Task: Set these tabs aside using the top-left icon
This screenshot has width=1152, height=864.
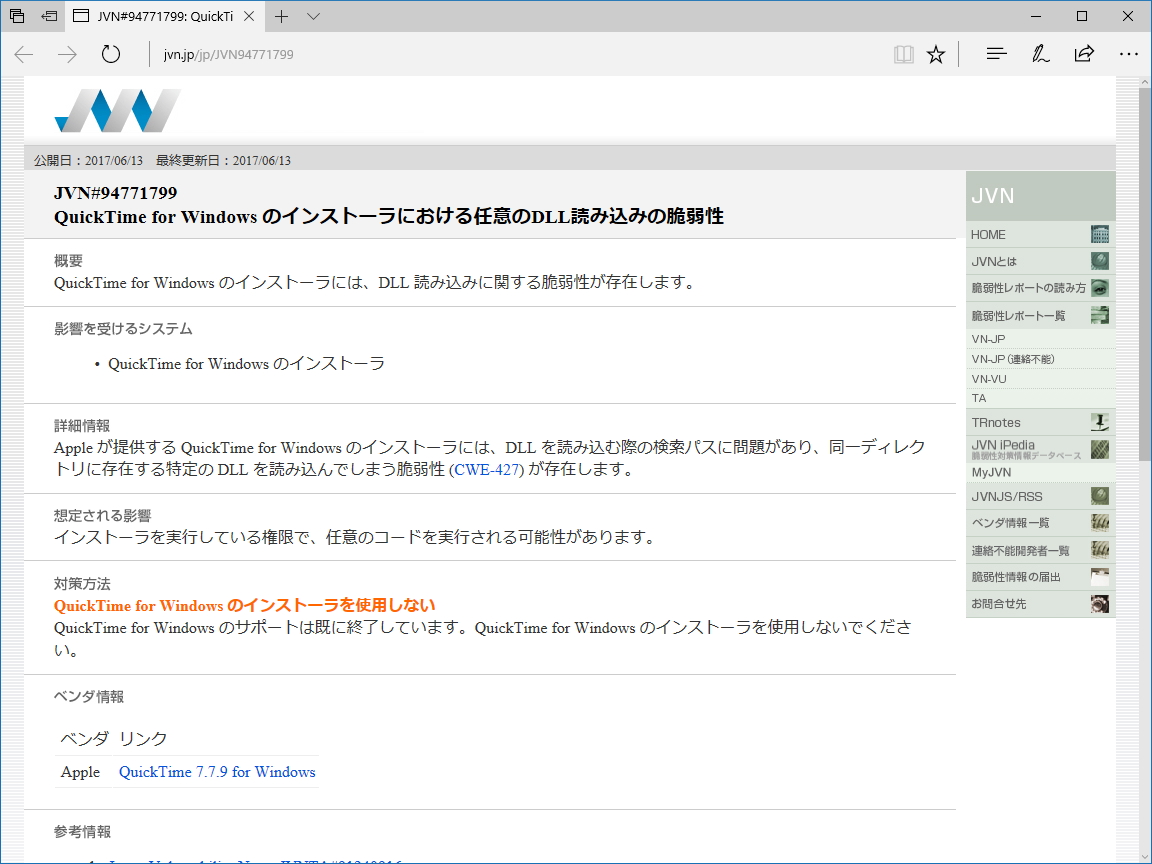Action: pyautogui.click(x=48, y=16)
